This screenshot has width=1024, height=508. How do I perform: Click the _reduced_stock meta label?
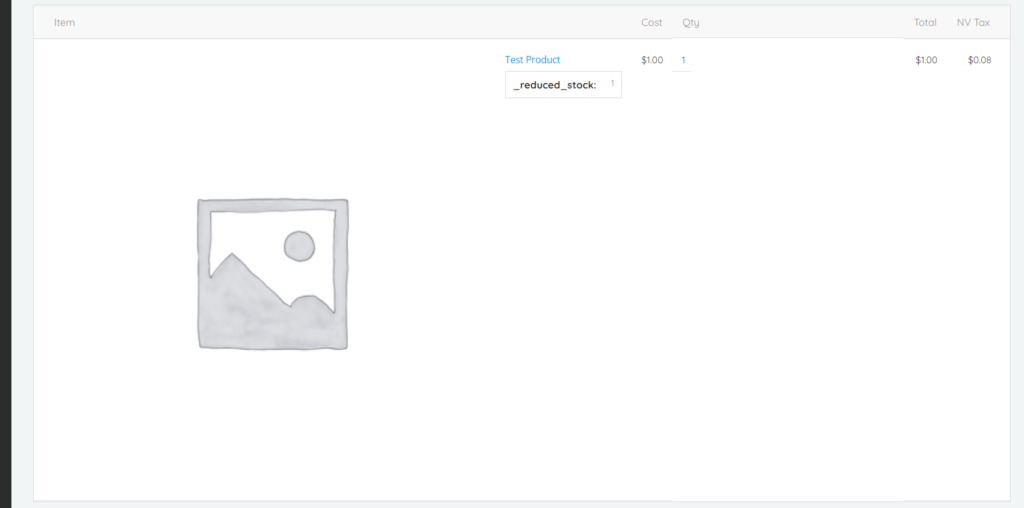(x=554, y=85)
